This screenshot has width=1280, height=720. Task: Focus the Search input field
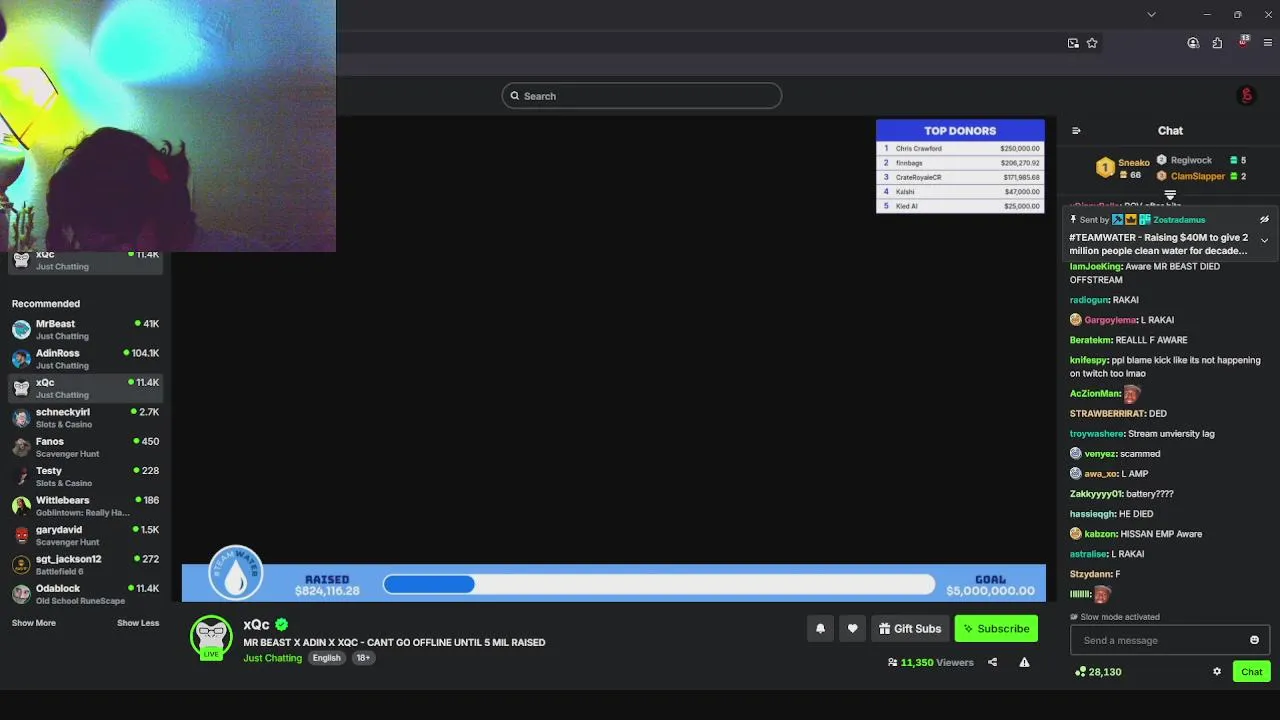pos(642,96)
